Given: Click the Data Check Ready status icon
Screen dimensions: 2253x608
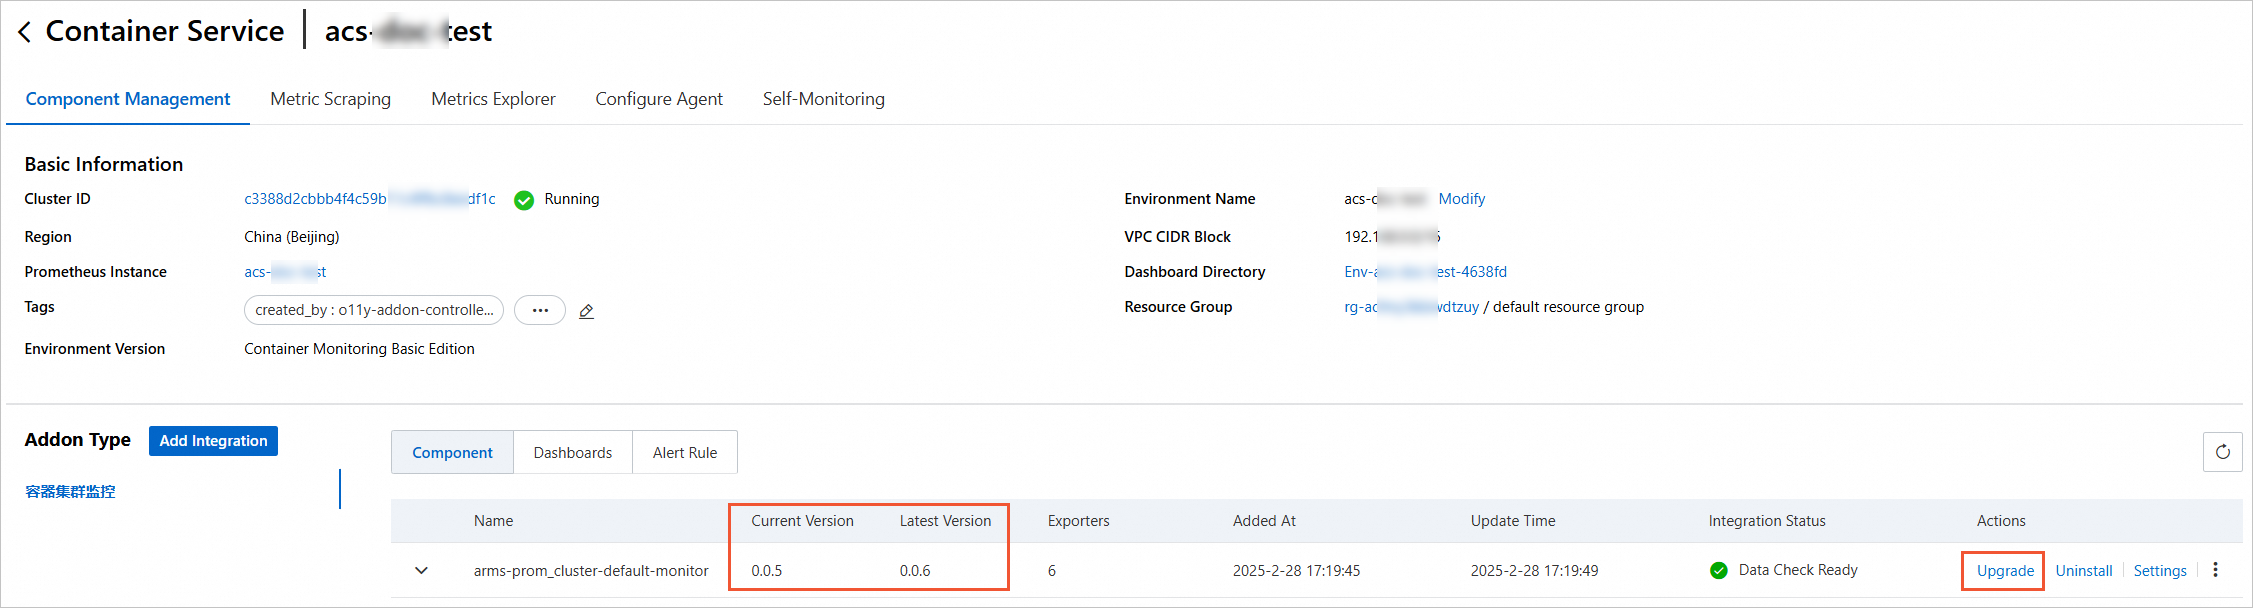Looking at the screenshot, I should tap(1719, 571).
